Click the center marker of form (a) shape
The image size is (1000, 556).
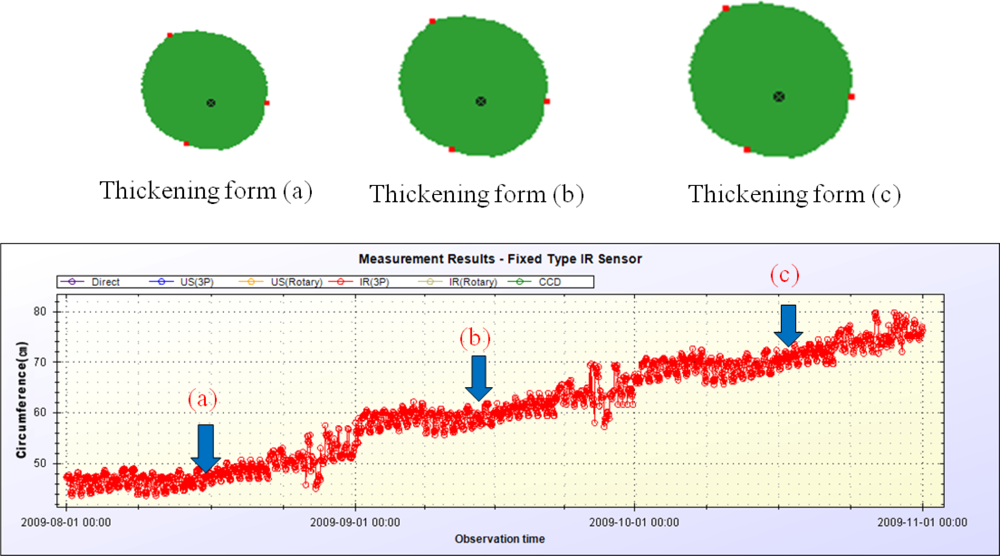coord(211,103)
